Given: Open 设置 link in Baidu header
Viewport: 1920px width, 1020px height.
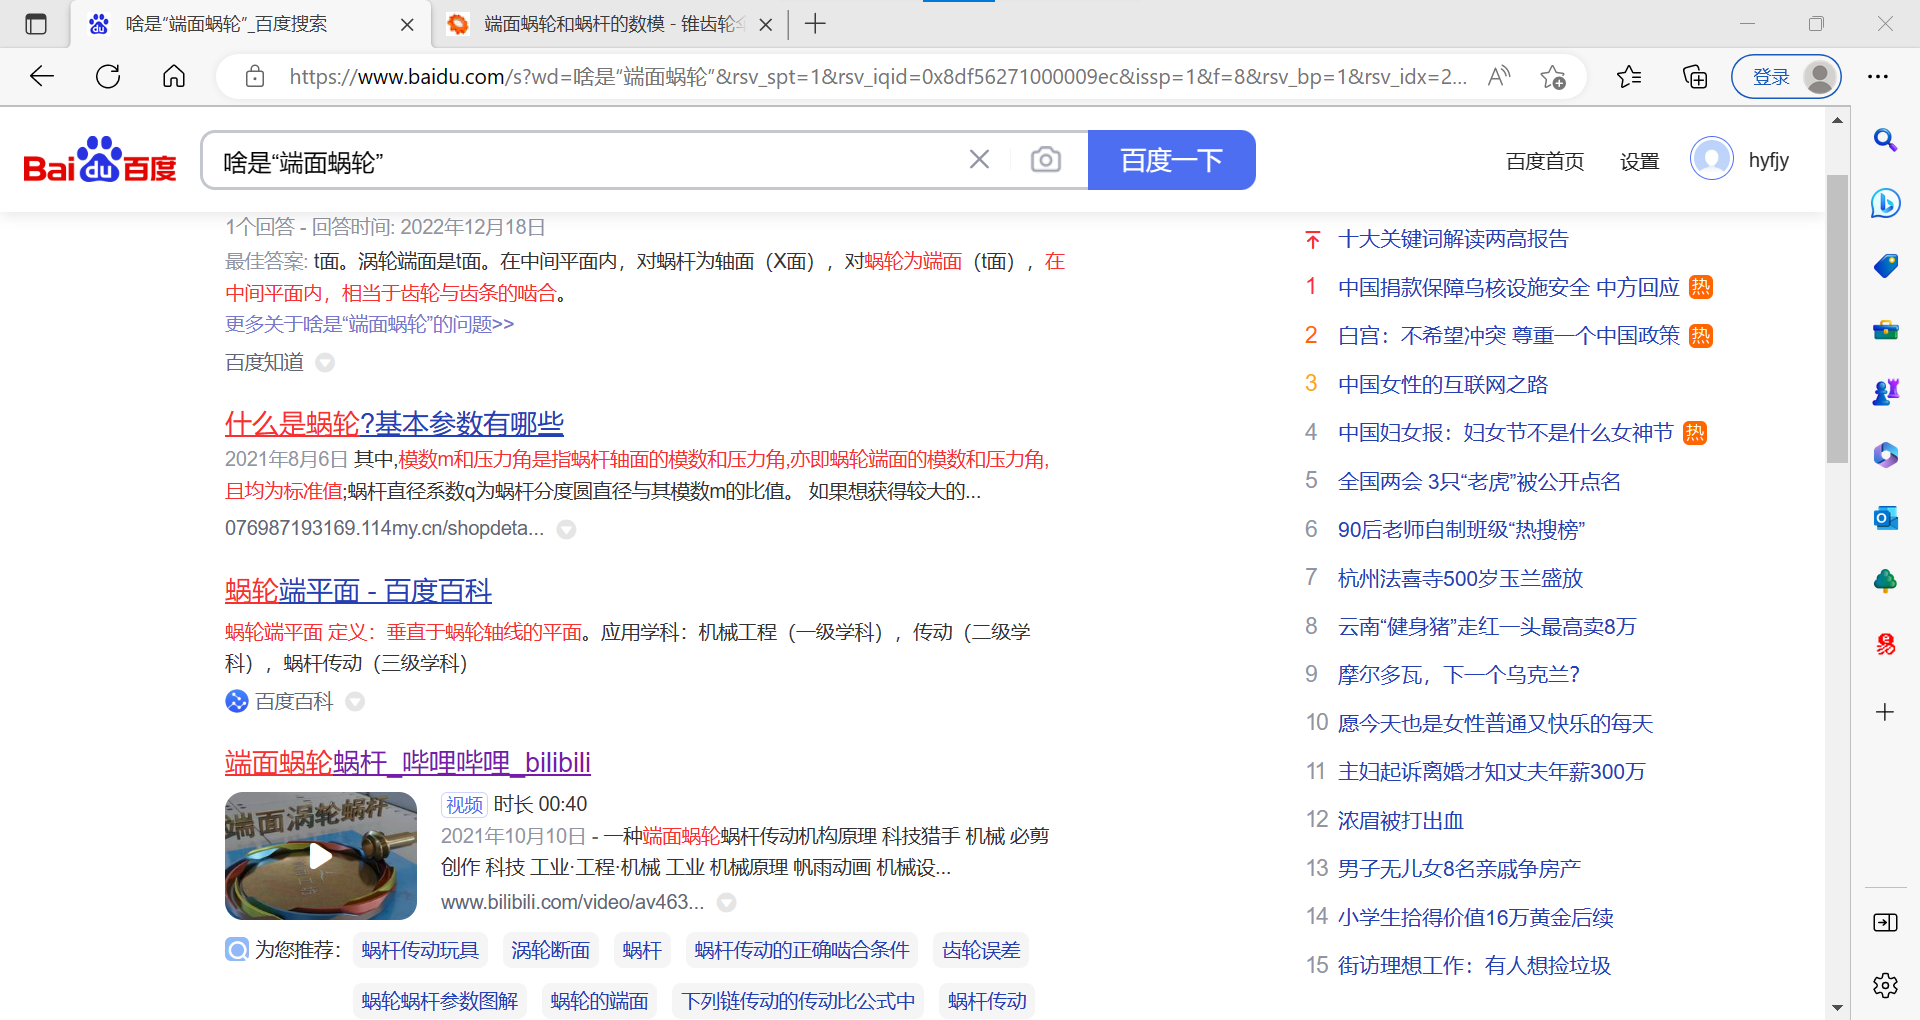Looking at the screenshot, I should pyautogui.click(x=1639, y=161).
